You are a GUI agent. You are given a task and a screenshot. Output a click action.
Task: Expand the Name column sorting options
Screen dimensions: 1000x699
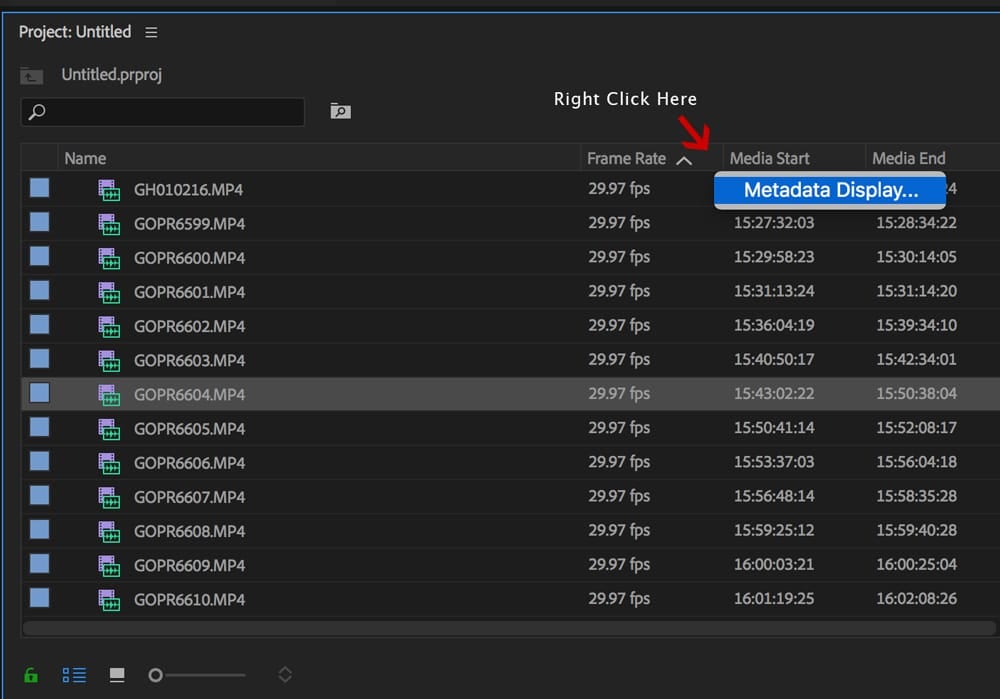coord(85,157)
